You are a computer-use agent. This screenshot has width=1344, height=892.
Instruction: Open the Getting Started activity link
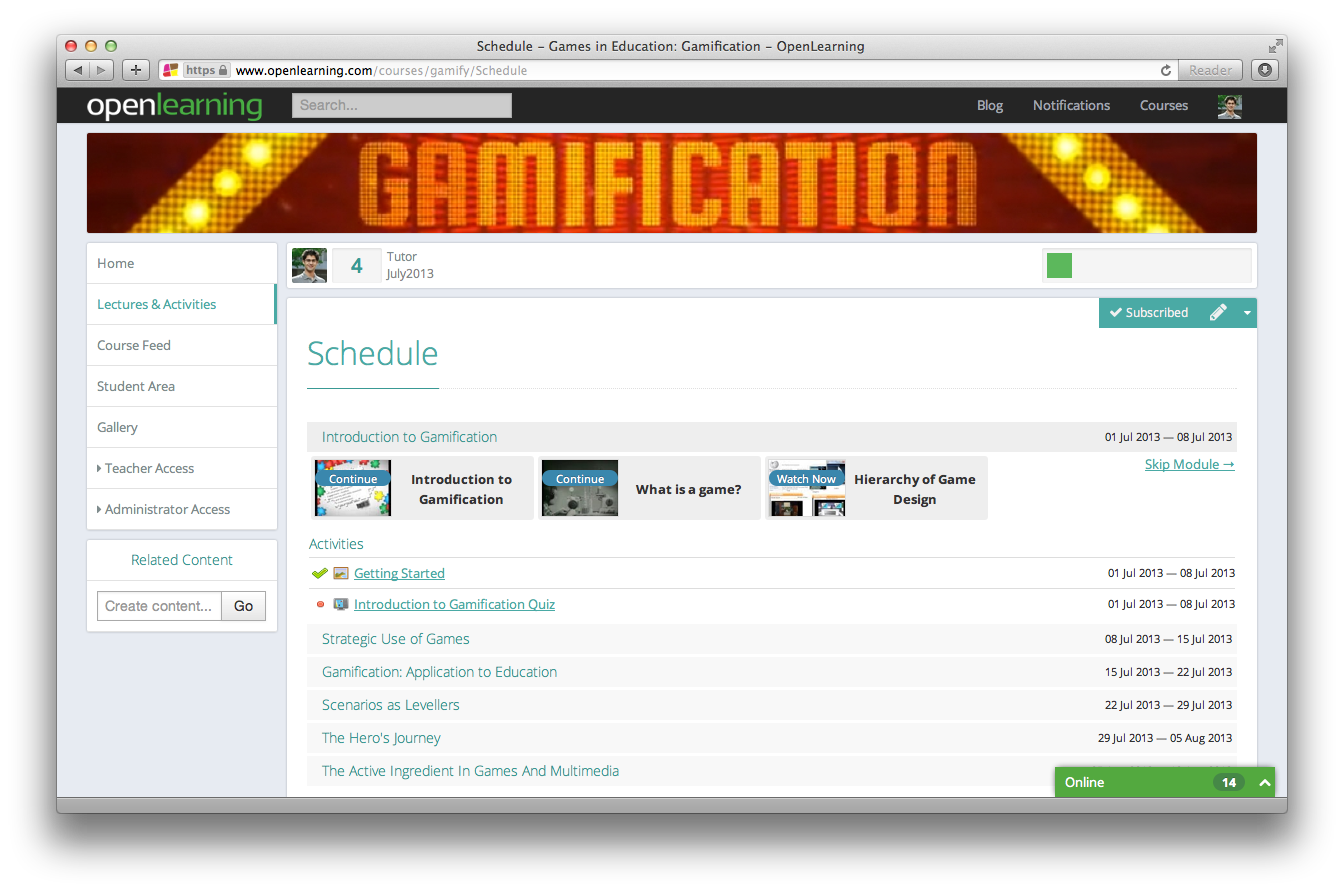399,573
